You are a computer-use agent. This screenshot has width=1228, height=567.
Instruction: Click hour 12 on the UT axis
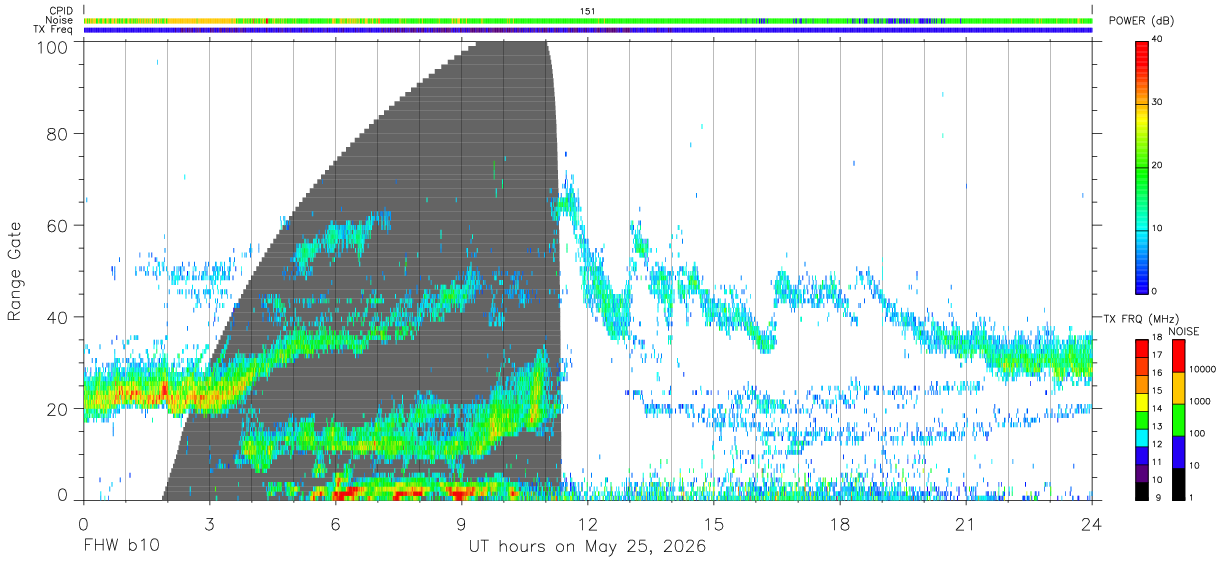click(x=588, y=524)
